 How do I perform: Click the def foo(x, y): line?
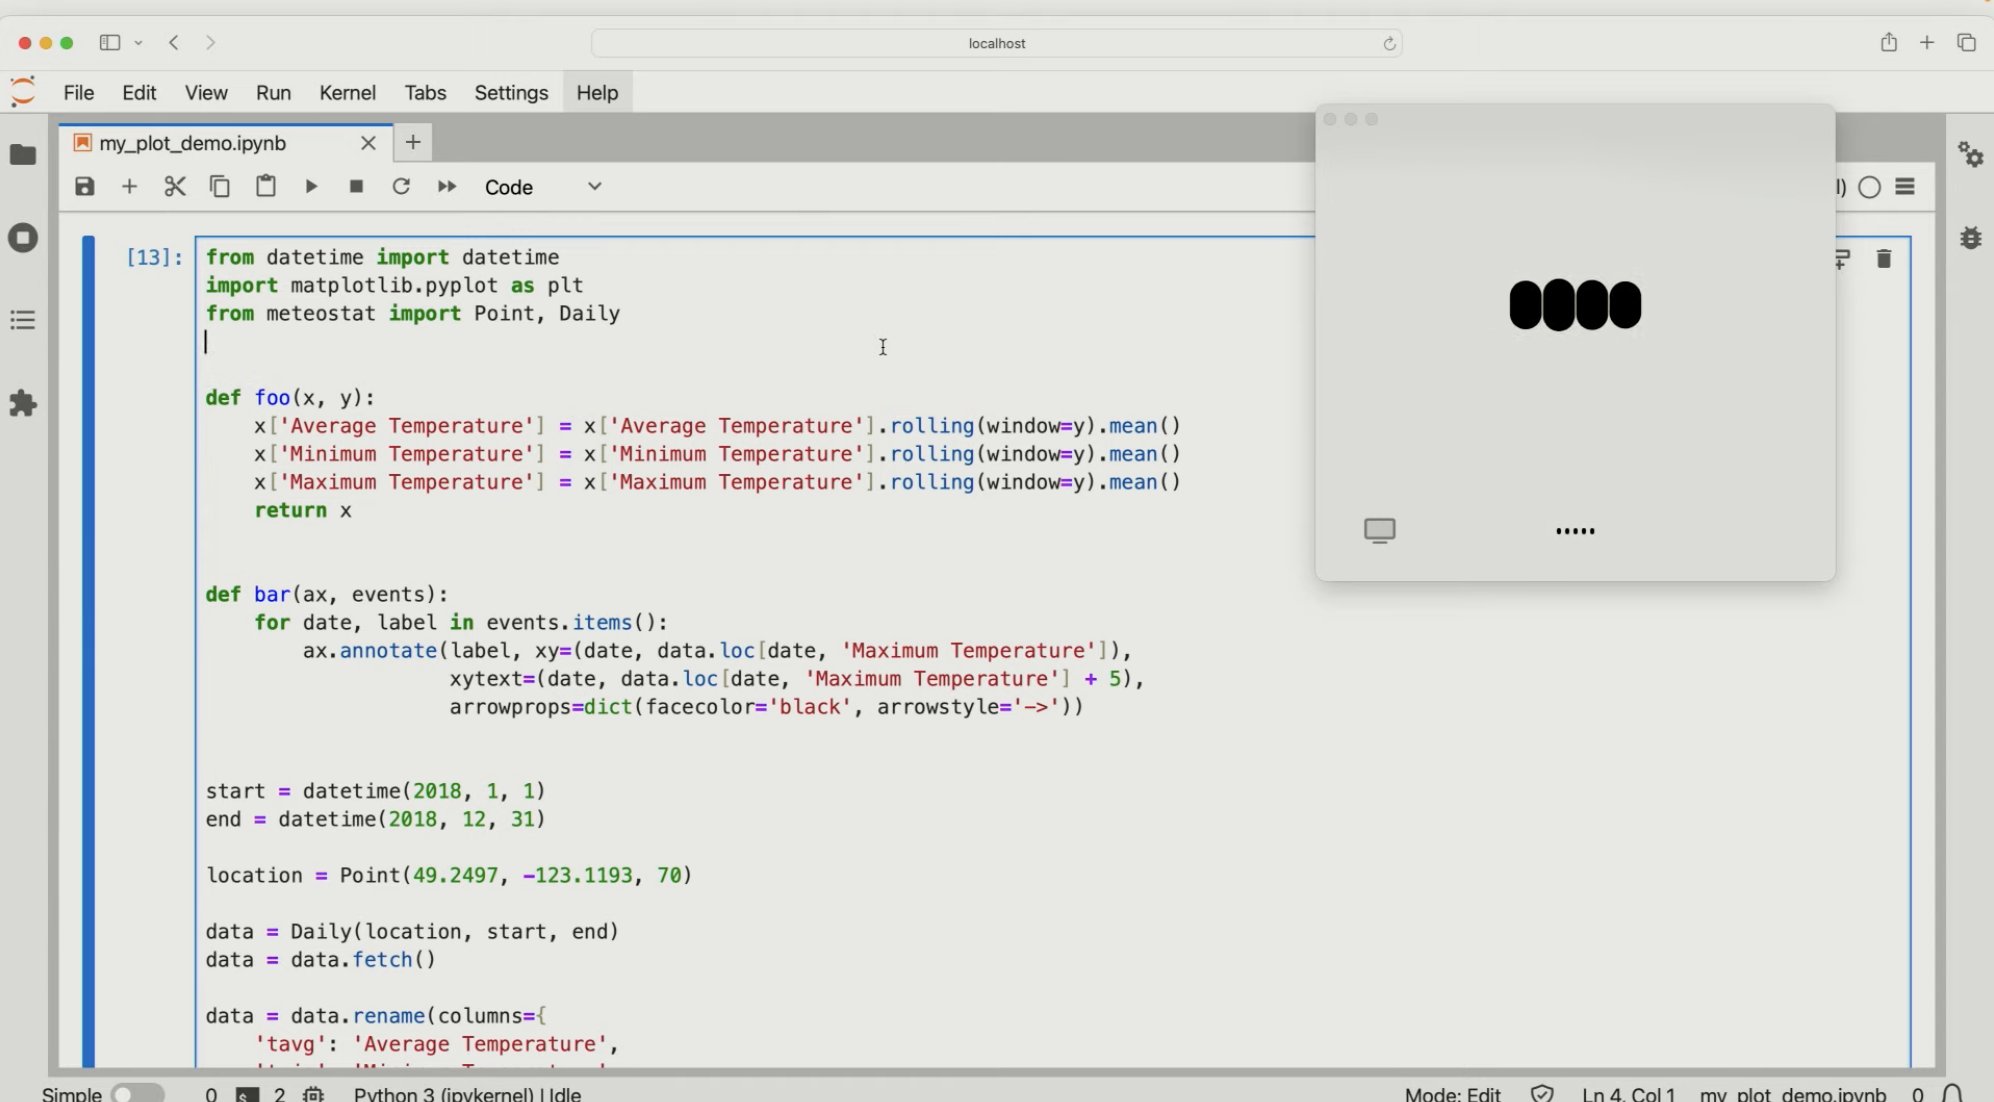pos(290,398)
